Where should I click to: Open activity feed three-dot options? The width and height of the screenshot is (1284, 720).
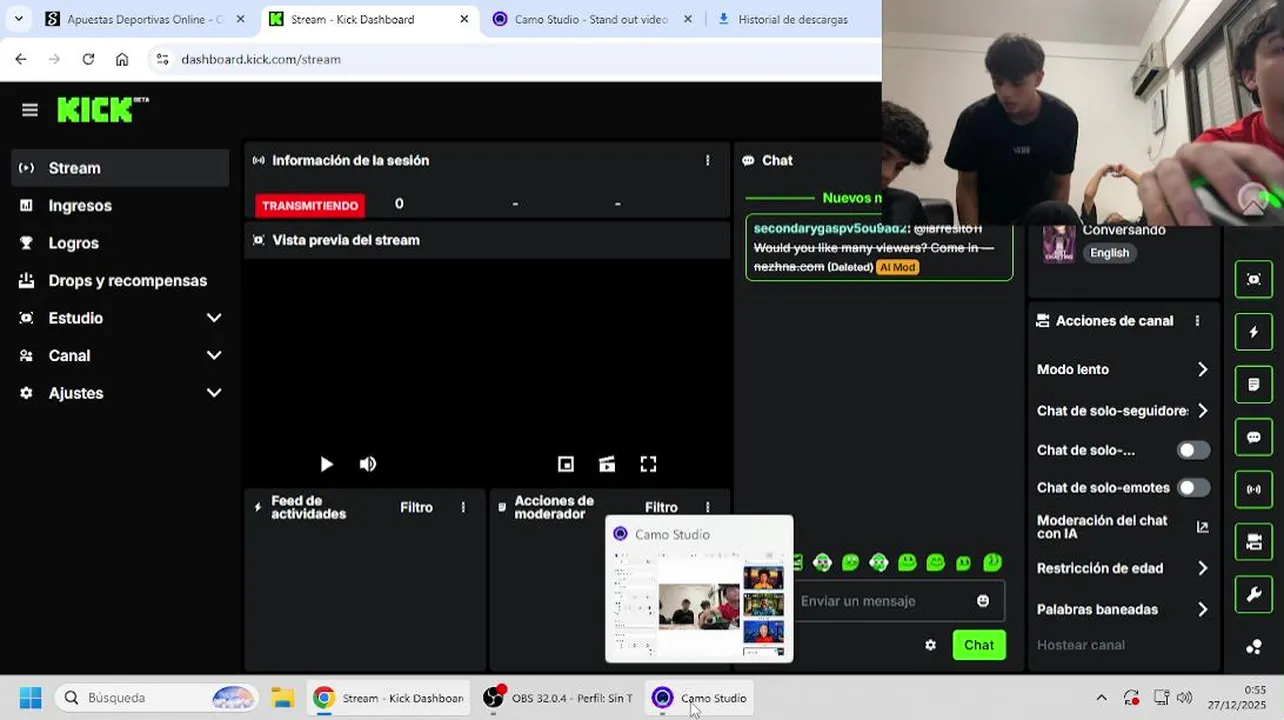tap(463, 508)
